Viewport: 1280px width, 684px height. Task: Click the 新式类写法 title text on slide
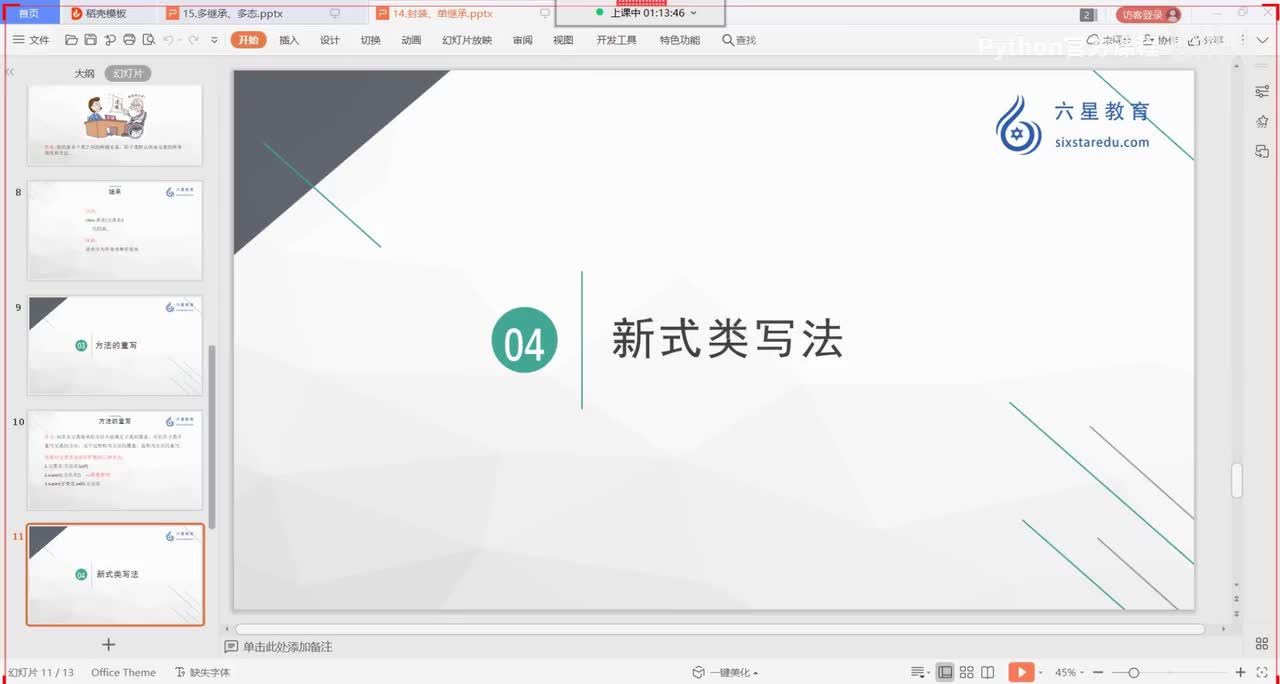pos(727,339)
